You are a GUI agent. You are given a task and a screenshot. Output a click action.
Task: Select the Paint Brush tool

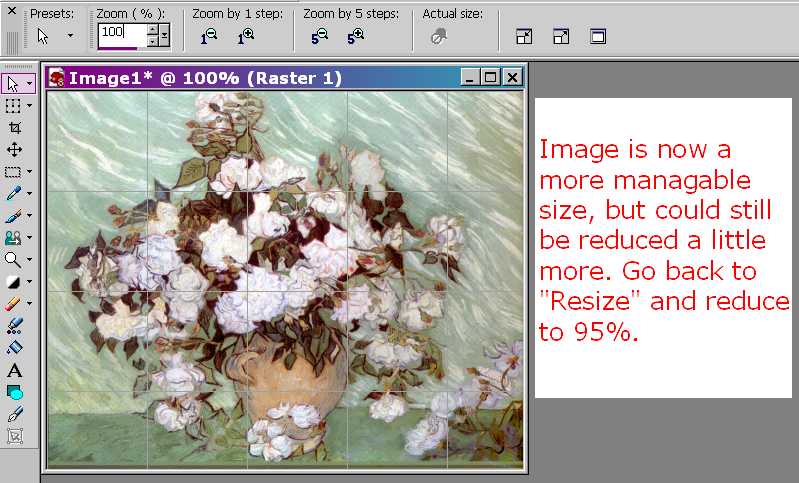coord(13,216)
